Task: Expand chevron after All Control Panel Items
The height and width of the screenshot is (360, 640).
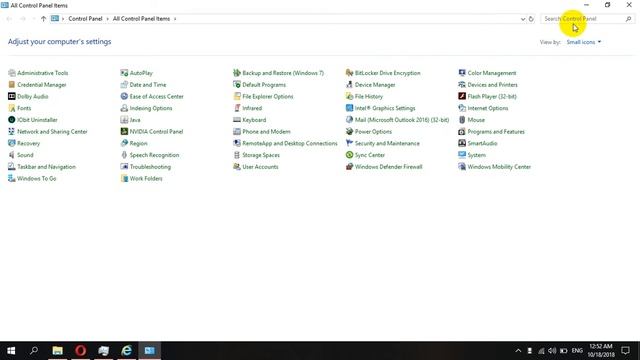Action: click(175, 19)
